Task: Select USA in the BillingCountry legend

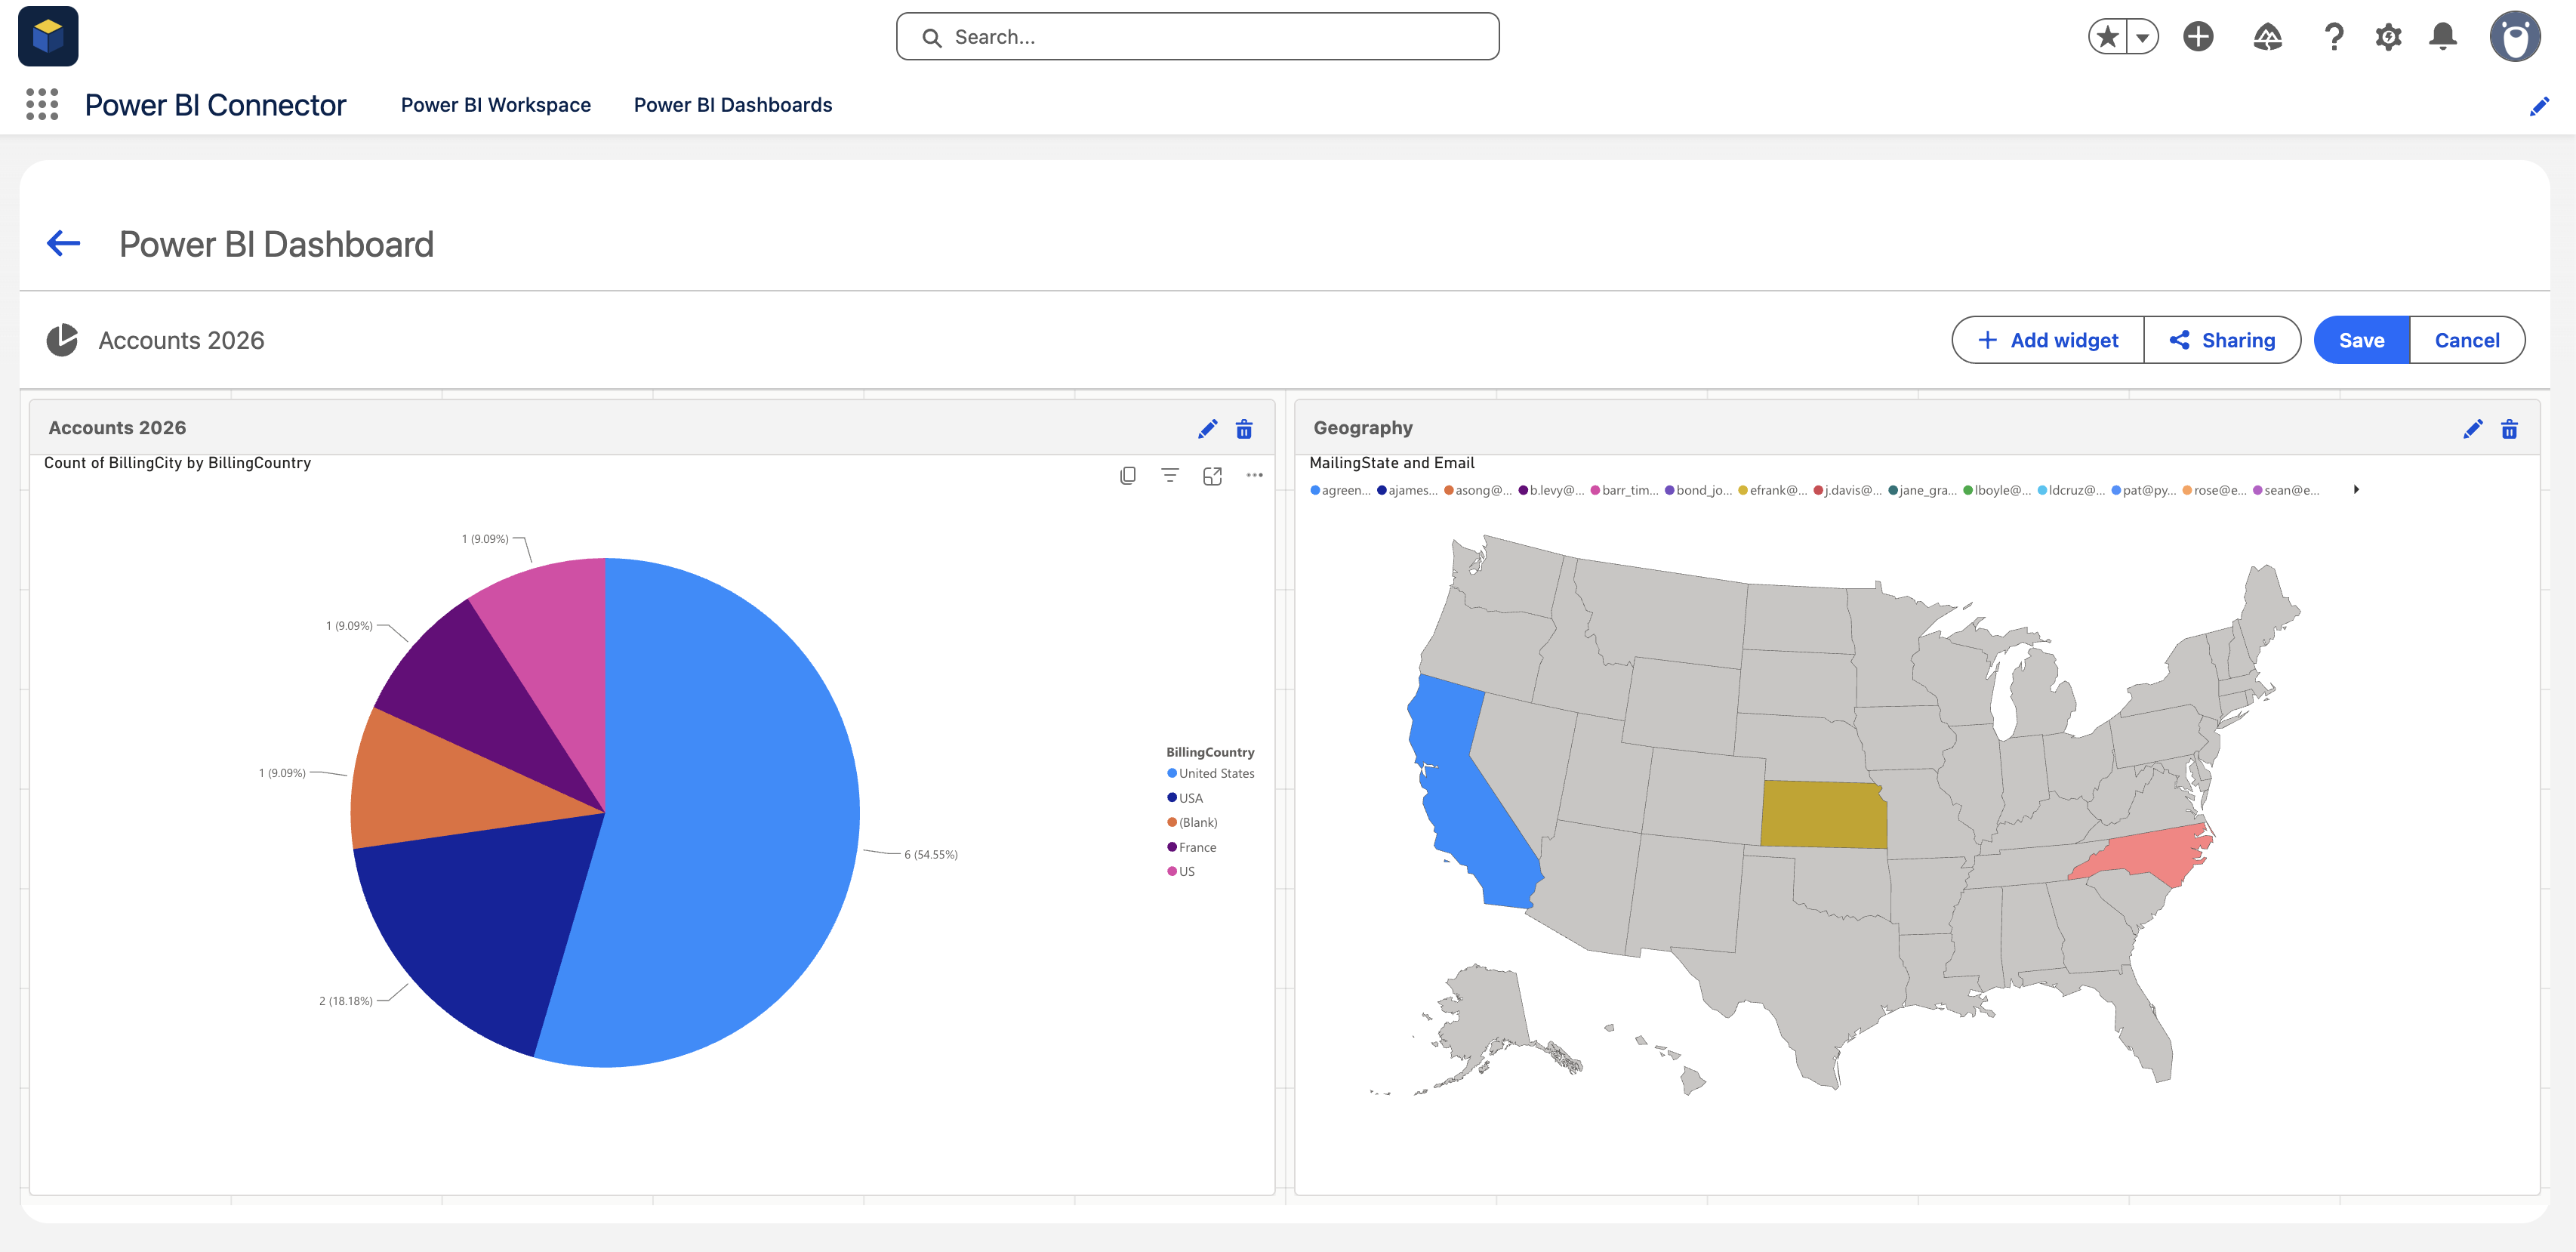Action: tap(1185, 798)
